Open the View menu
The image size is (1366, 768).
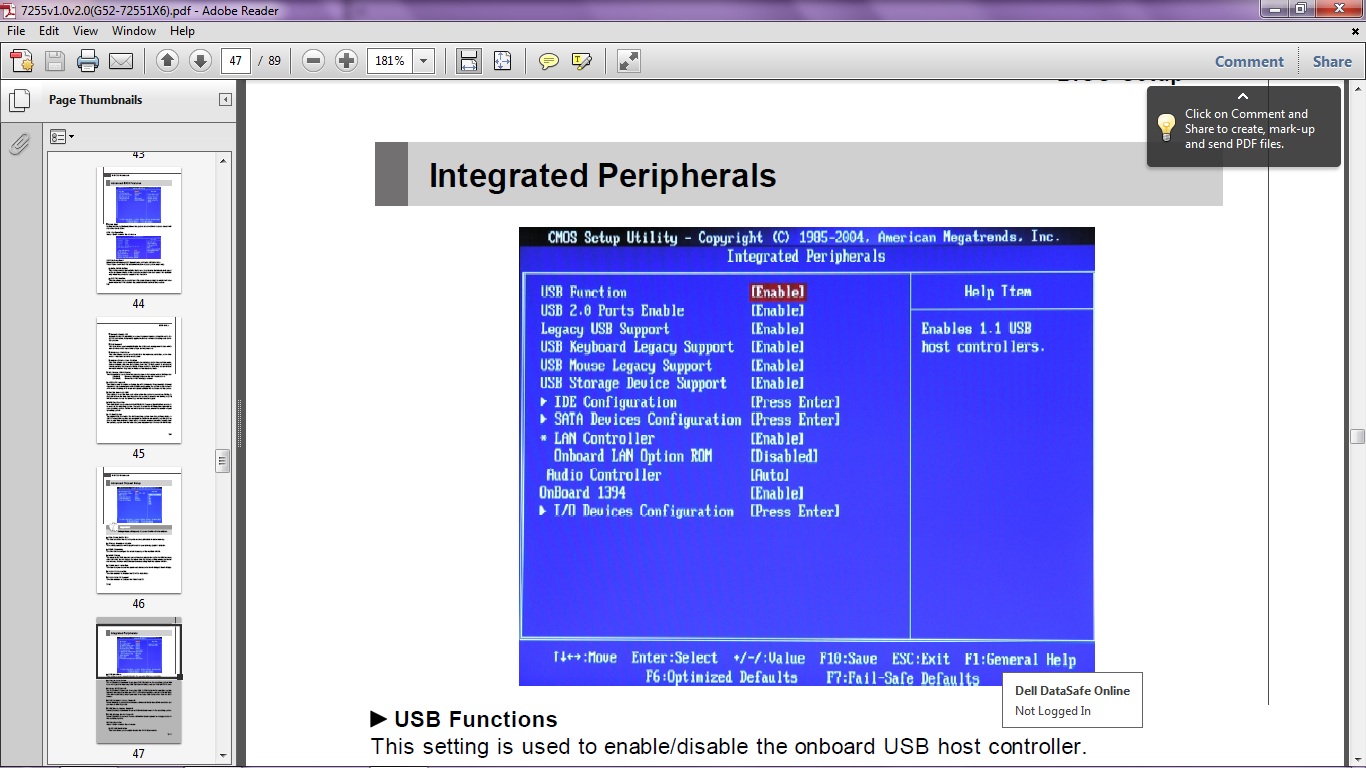click(85, 31)
